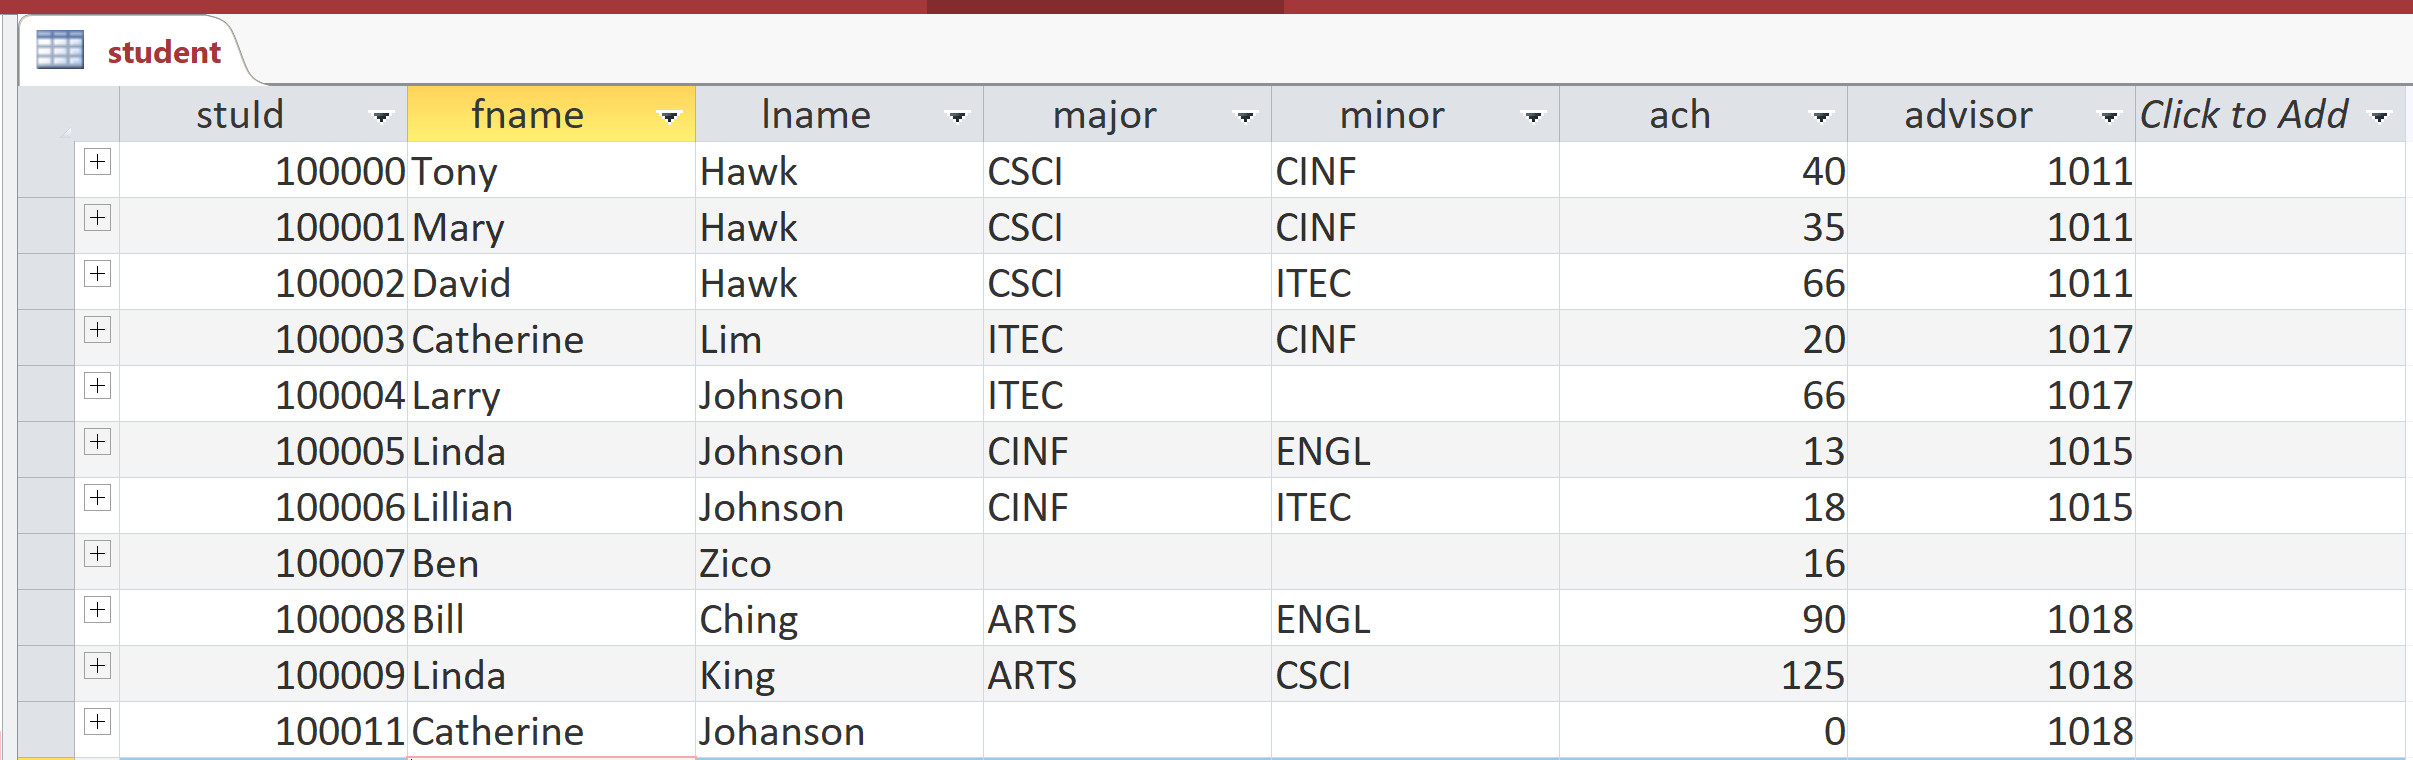This screenshot has width=2413, height=760.
Task: Open the ach column filter dropdown
Action: 1821,117
